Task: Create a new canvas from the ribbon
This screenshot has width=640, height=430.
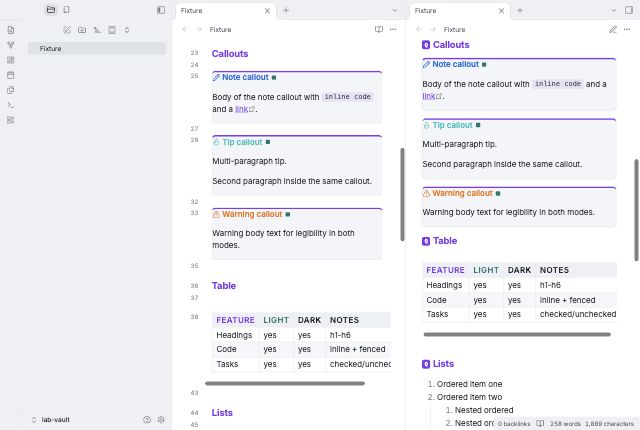Action: point(11,60)
